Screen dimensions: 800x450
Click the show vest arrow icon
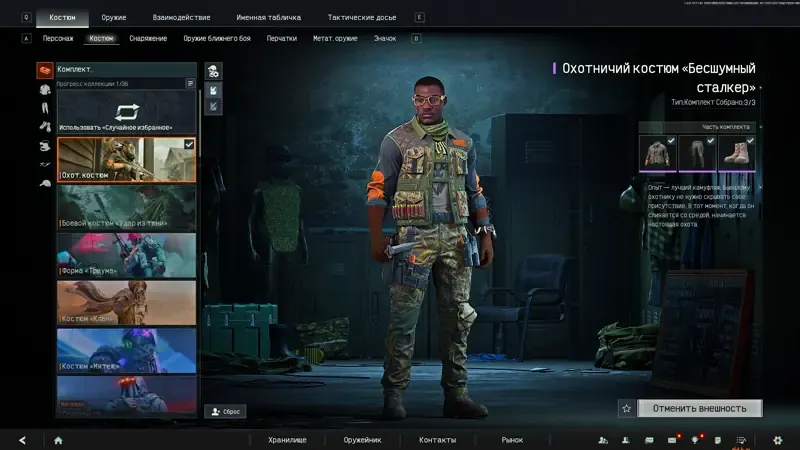coord(213,91)
